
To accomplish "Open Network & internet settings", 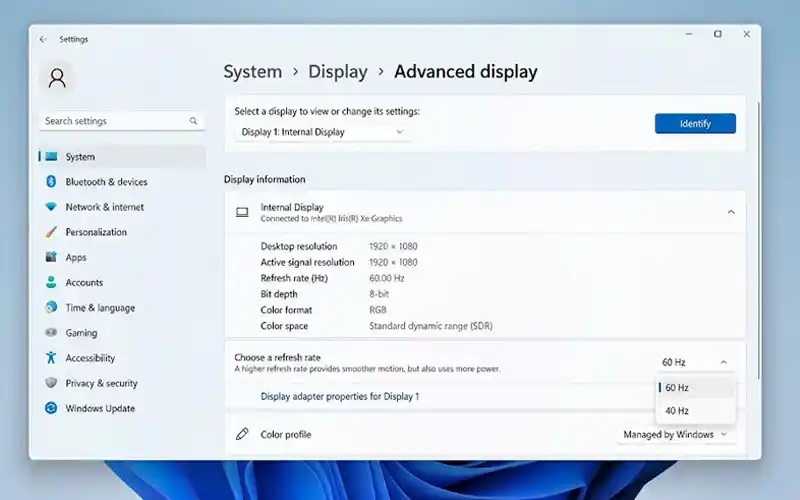I will click(x=122, y=207).
